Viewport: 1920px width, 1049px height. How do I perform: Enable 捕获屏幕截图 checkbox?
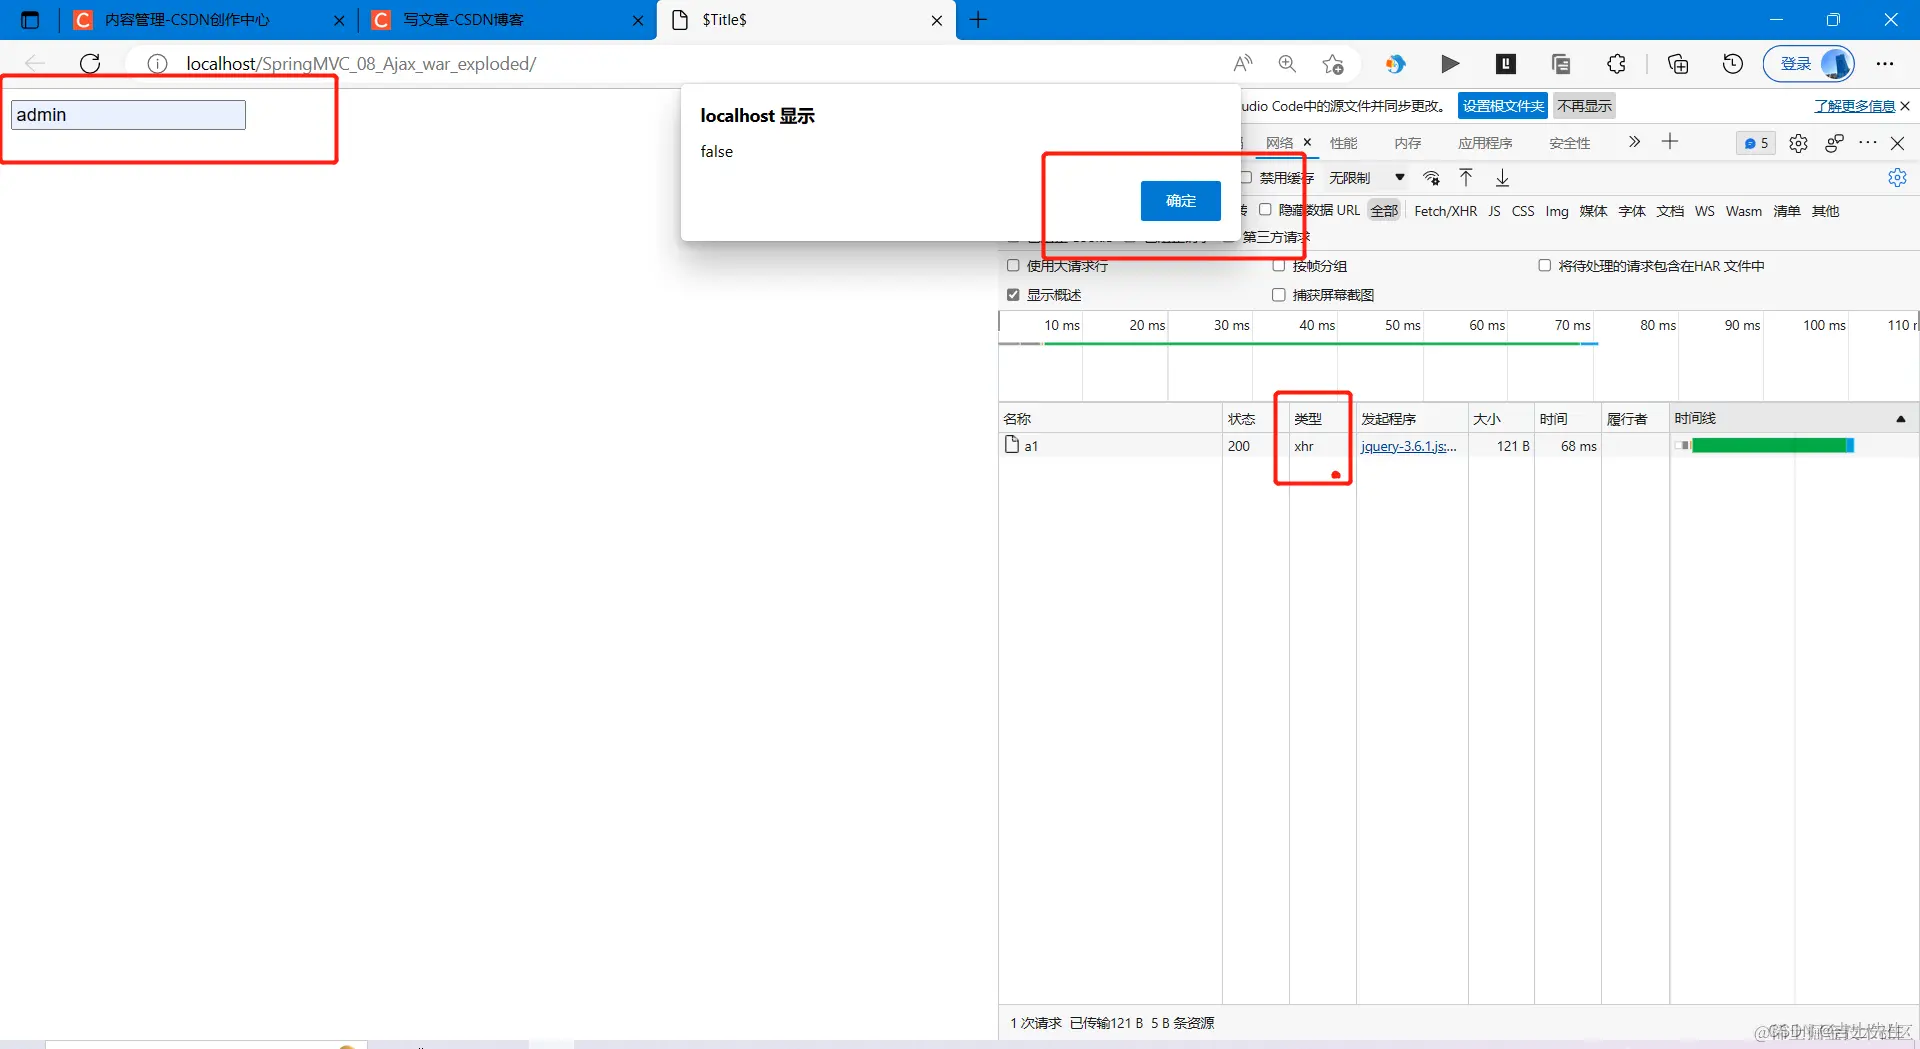[x=1278, y=295]
